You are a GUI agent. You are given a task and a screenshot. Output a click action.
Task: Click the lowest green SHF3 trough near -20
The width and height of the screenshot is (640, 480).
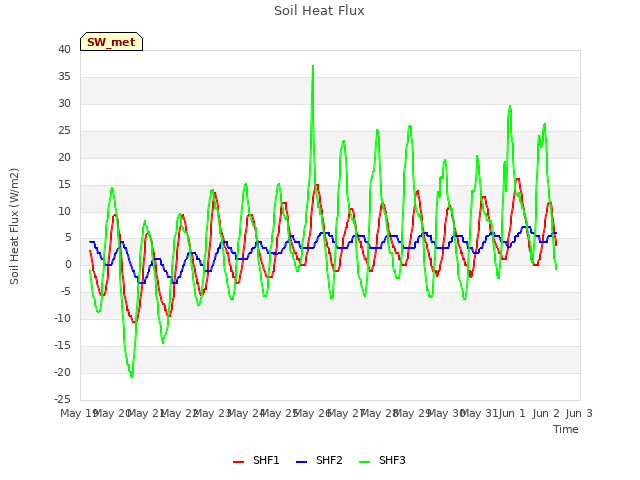pos(131,376)
